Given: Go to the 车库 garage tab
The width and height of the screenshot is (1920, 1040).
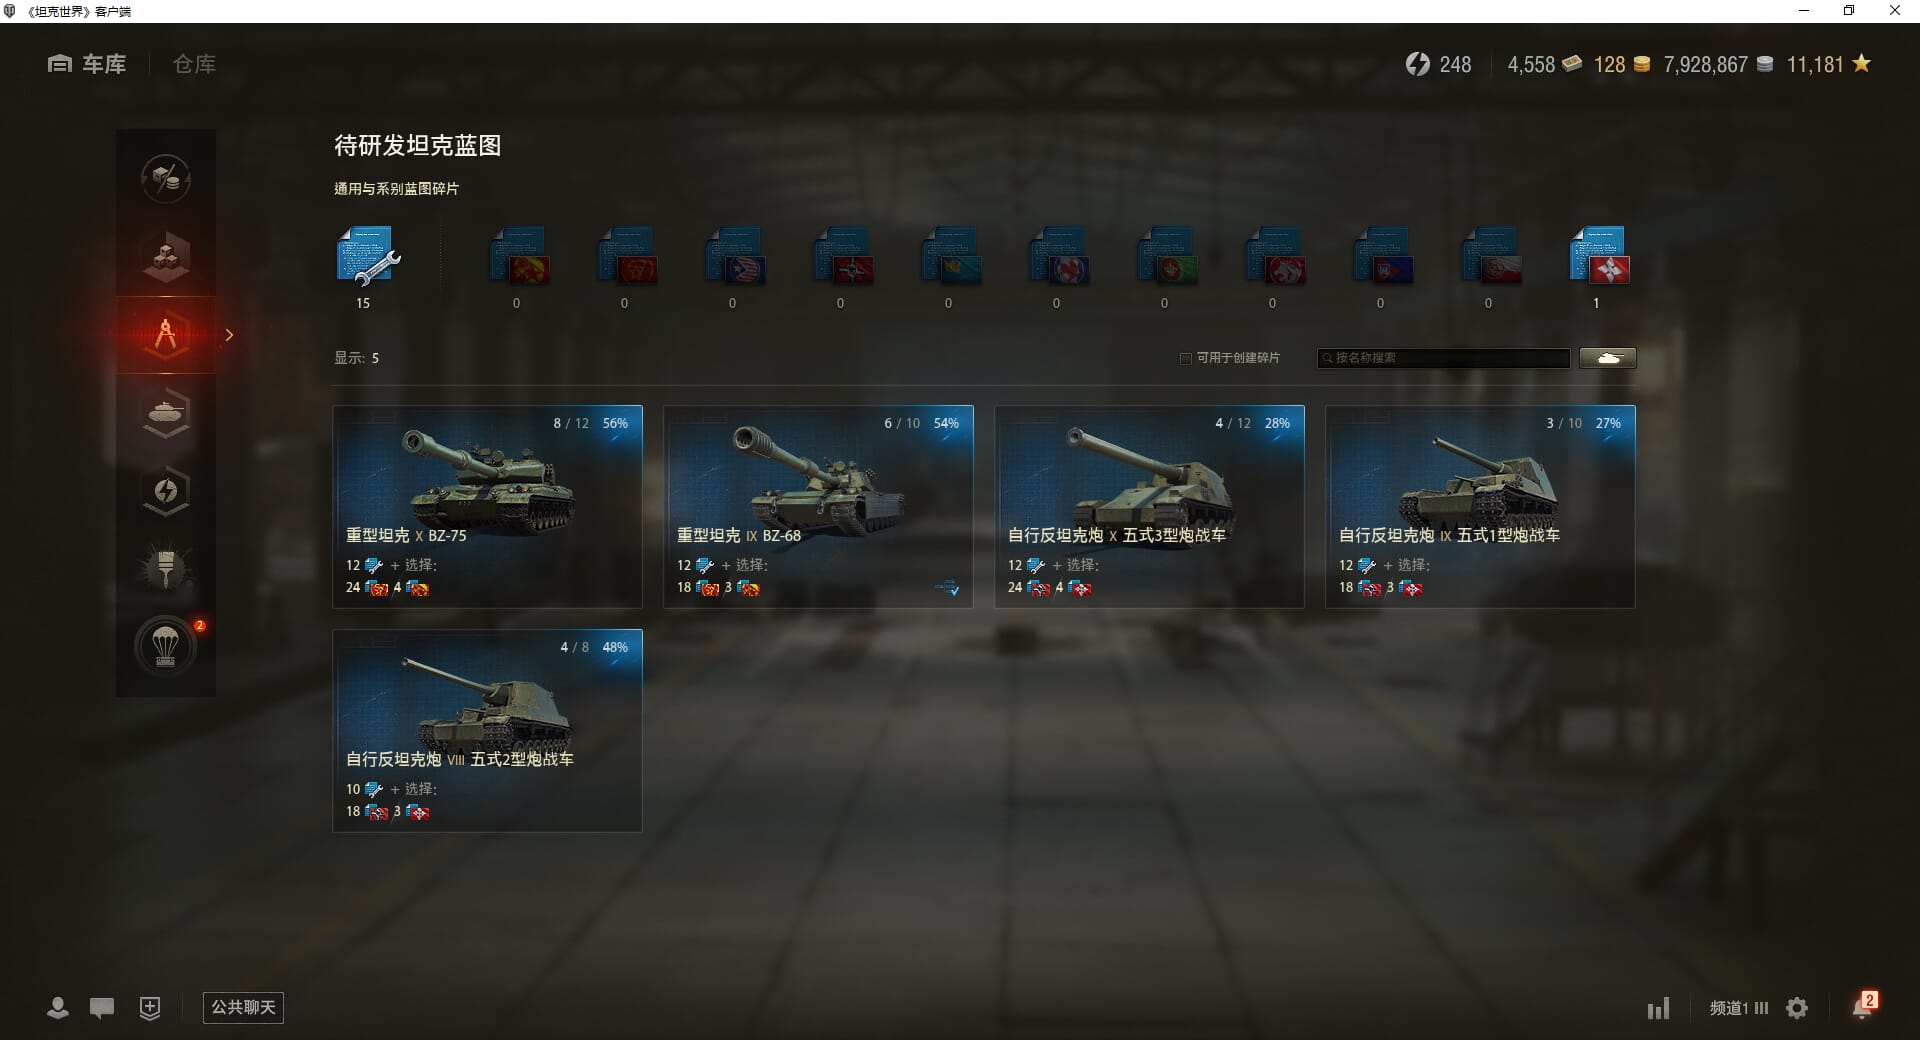Looking at the screenshot, I should 87,64.
